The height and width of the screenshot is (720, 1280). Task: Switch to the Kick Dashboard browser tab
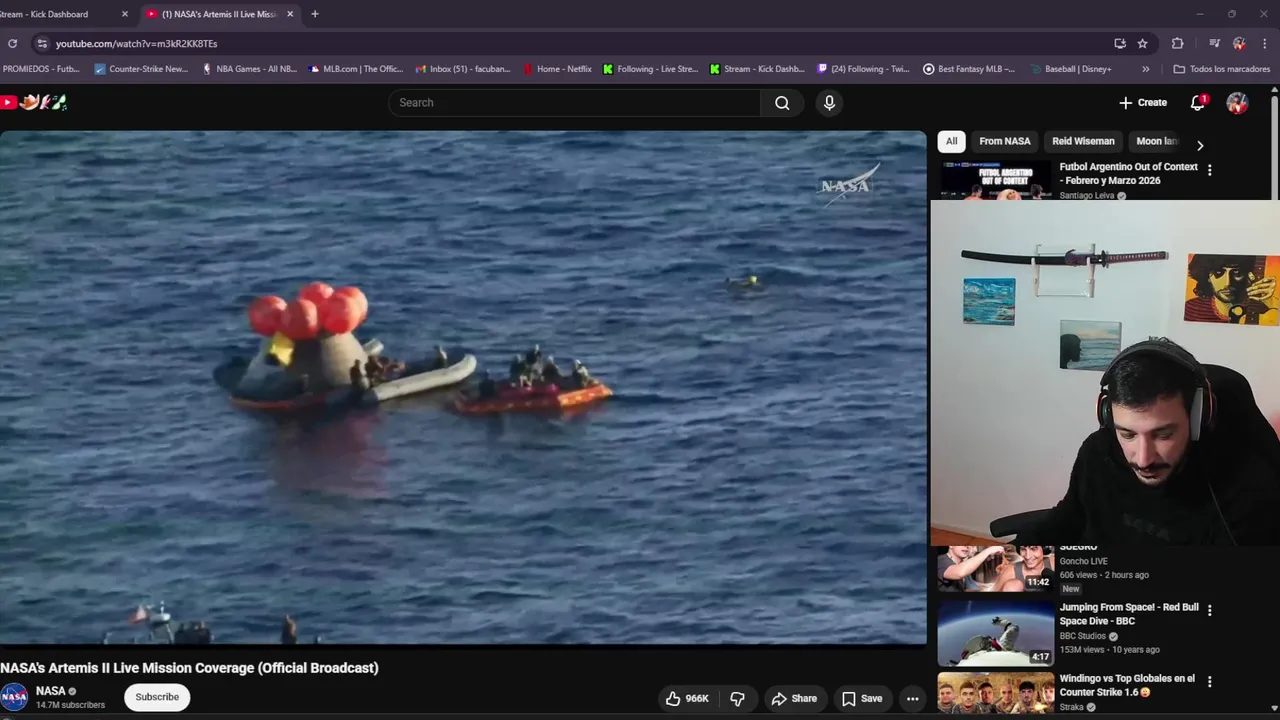pos(55,14)
